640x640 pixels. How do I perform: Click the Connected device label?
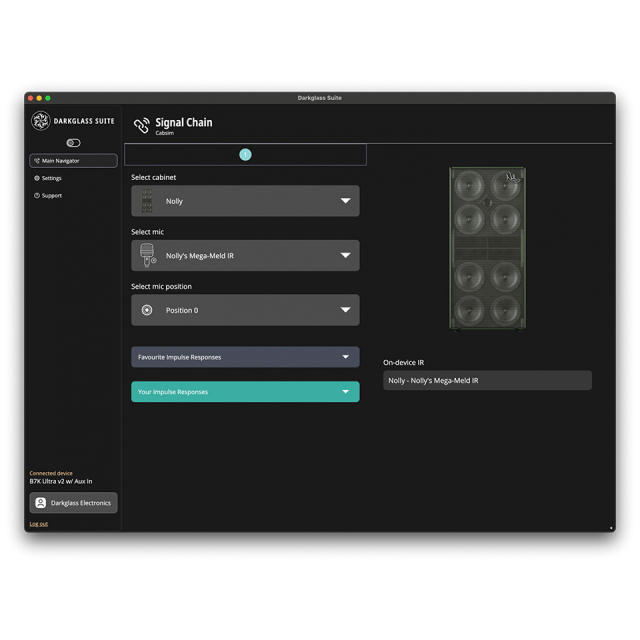click(x=51, y=473)
